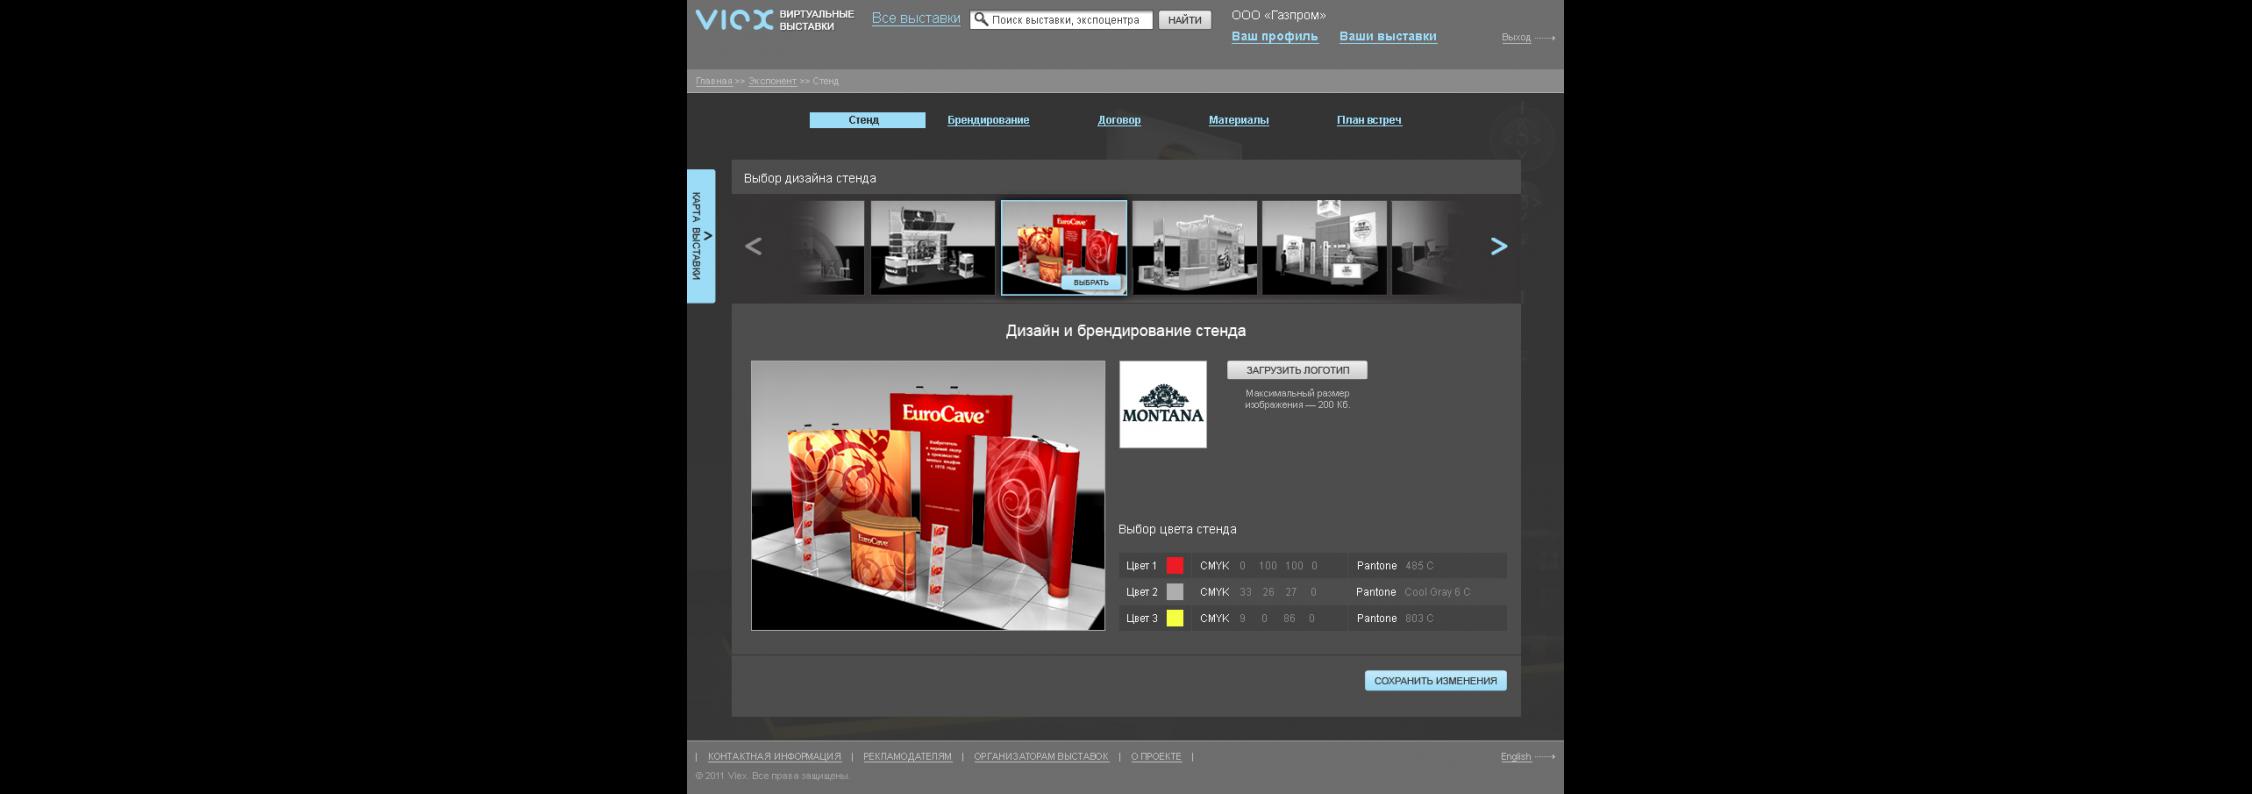Open Контактная информация footer link

pos(774,757)
